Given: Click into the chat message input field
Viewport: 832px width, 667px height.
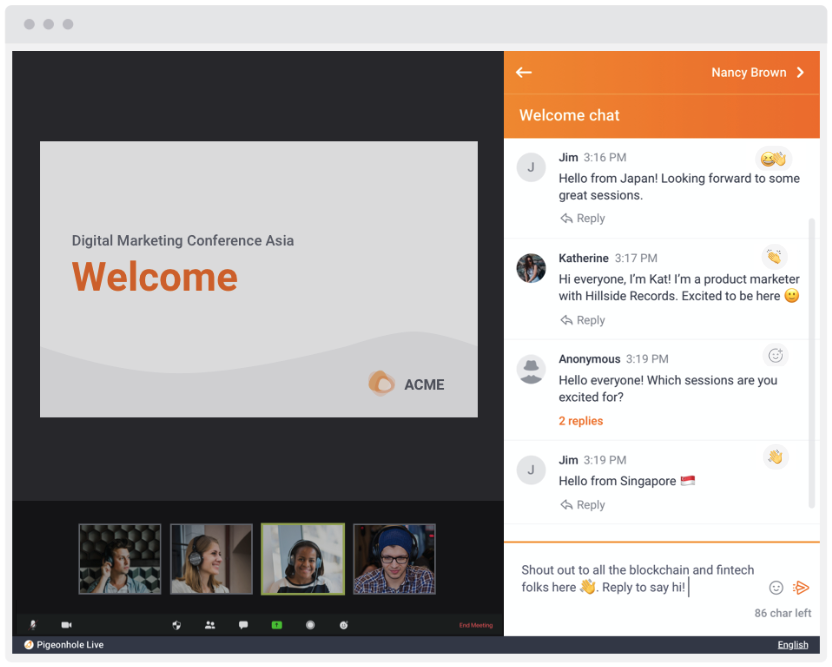Looking at the screenshot, I should click(639, 578).
